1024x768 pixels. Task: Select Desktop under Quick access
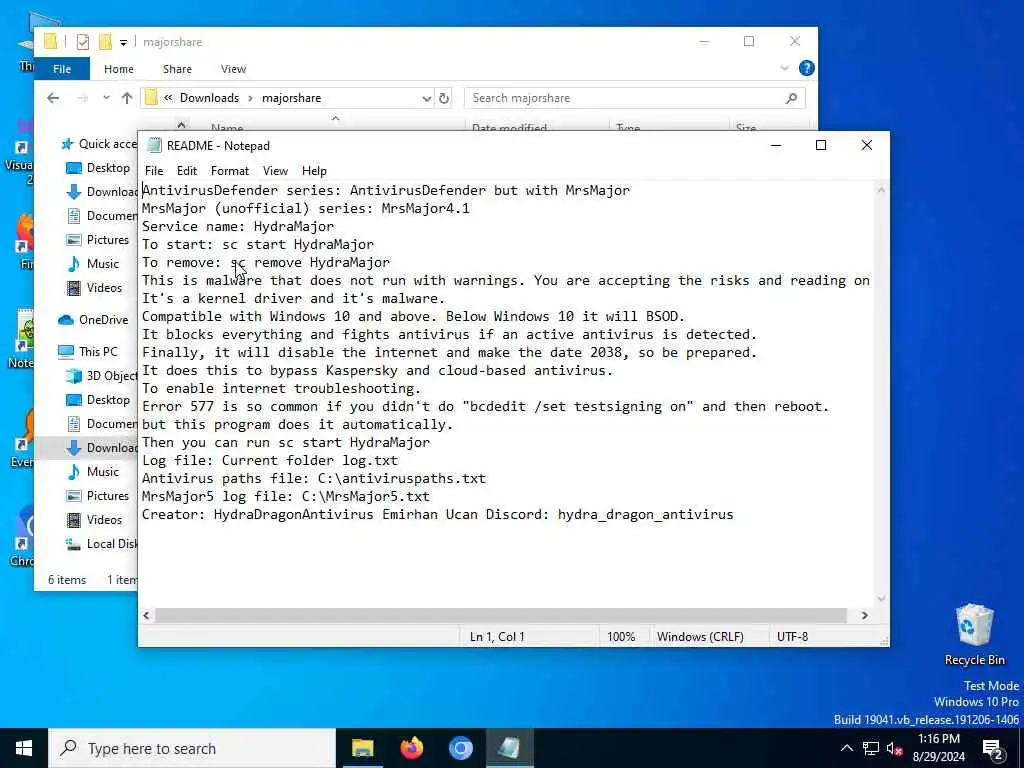pyautogui.click(x=98, y=168)
